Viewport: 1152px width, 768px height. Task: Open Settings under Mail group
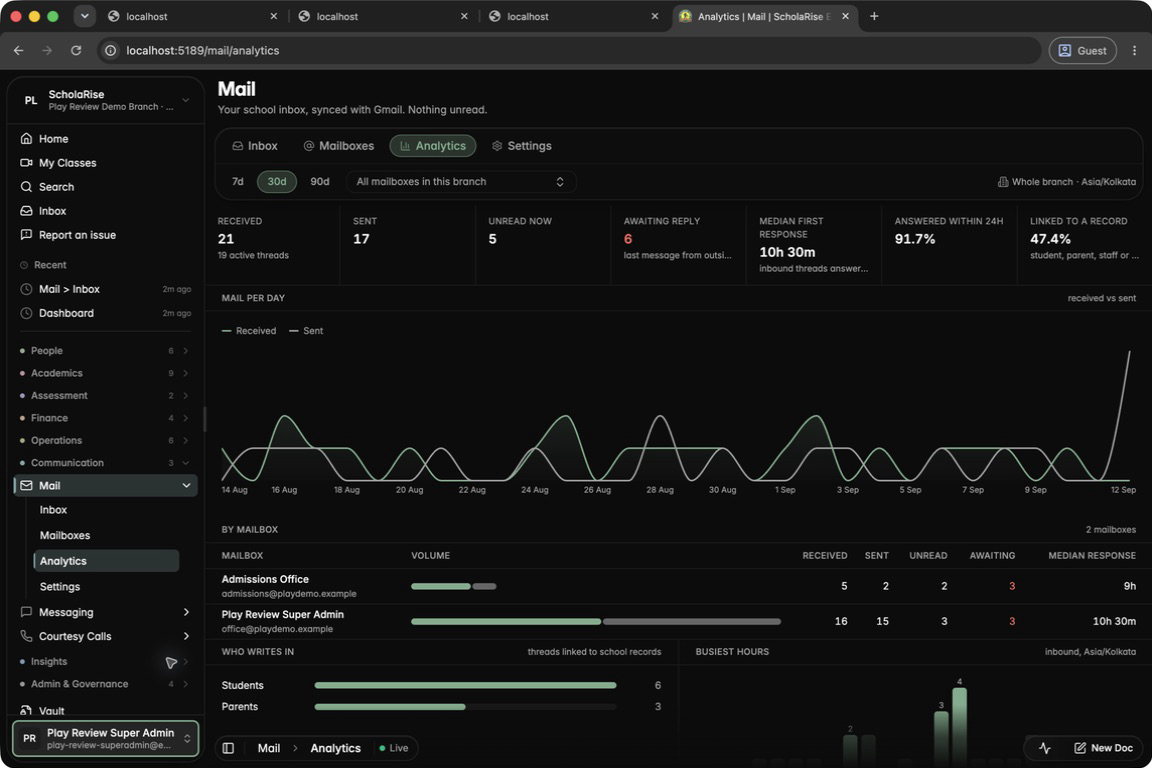[x=60, y=586]
